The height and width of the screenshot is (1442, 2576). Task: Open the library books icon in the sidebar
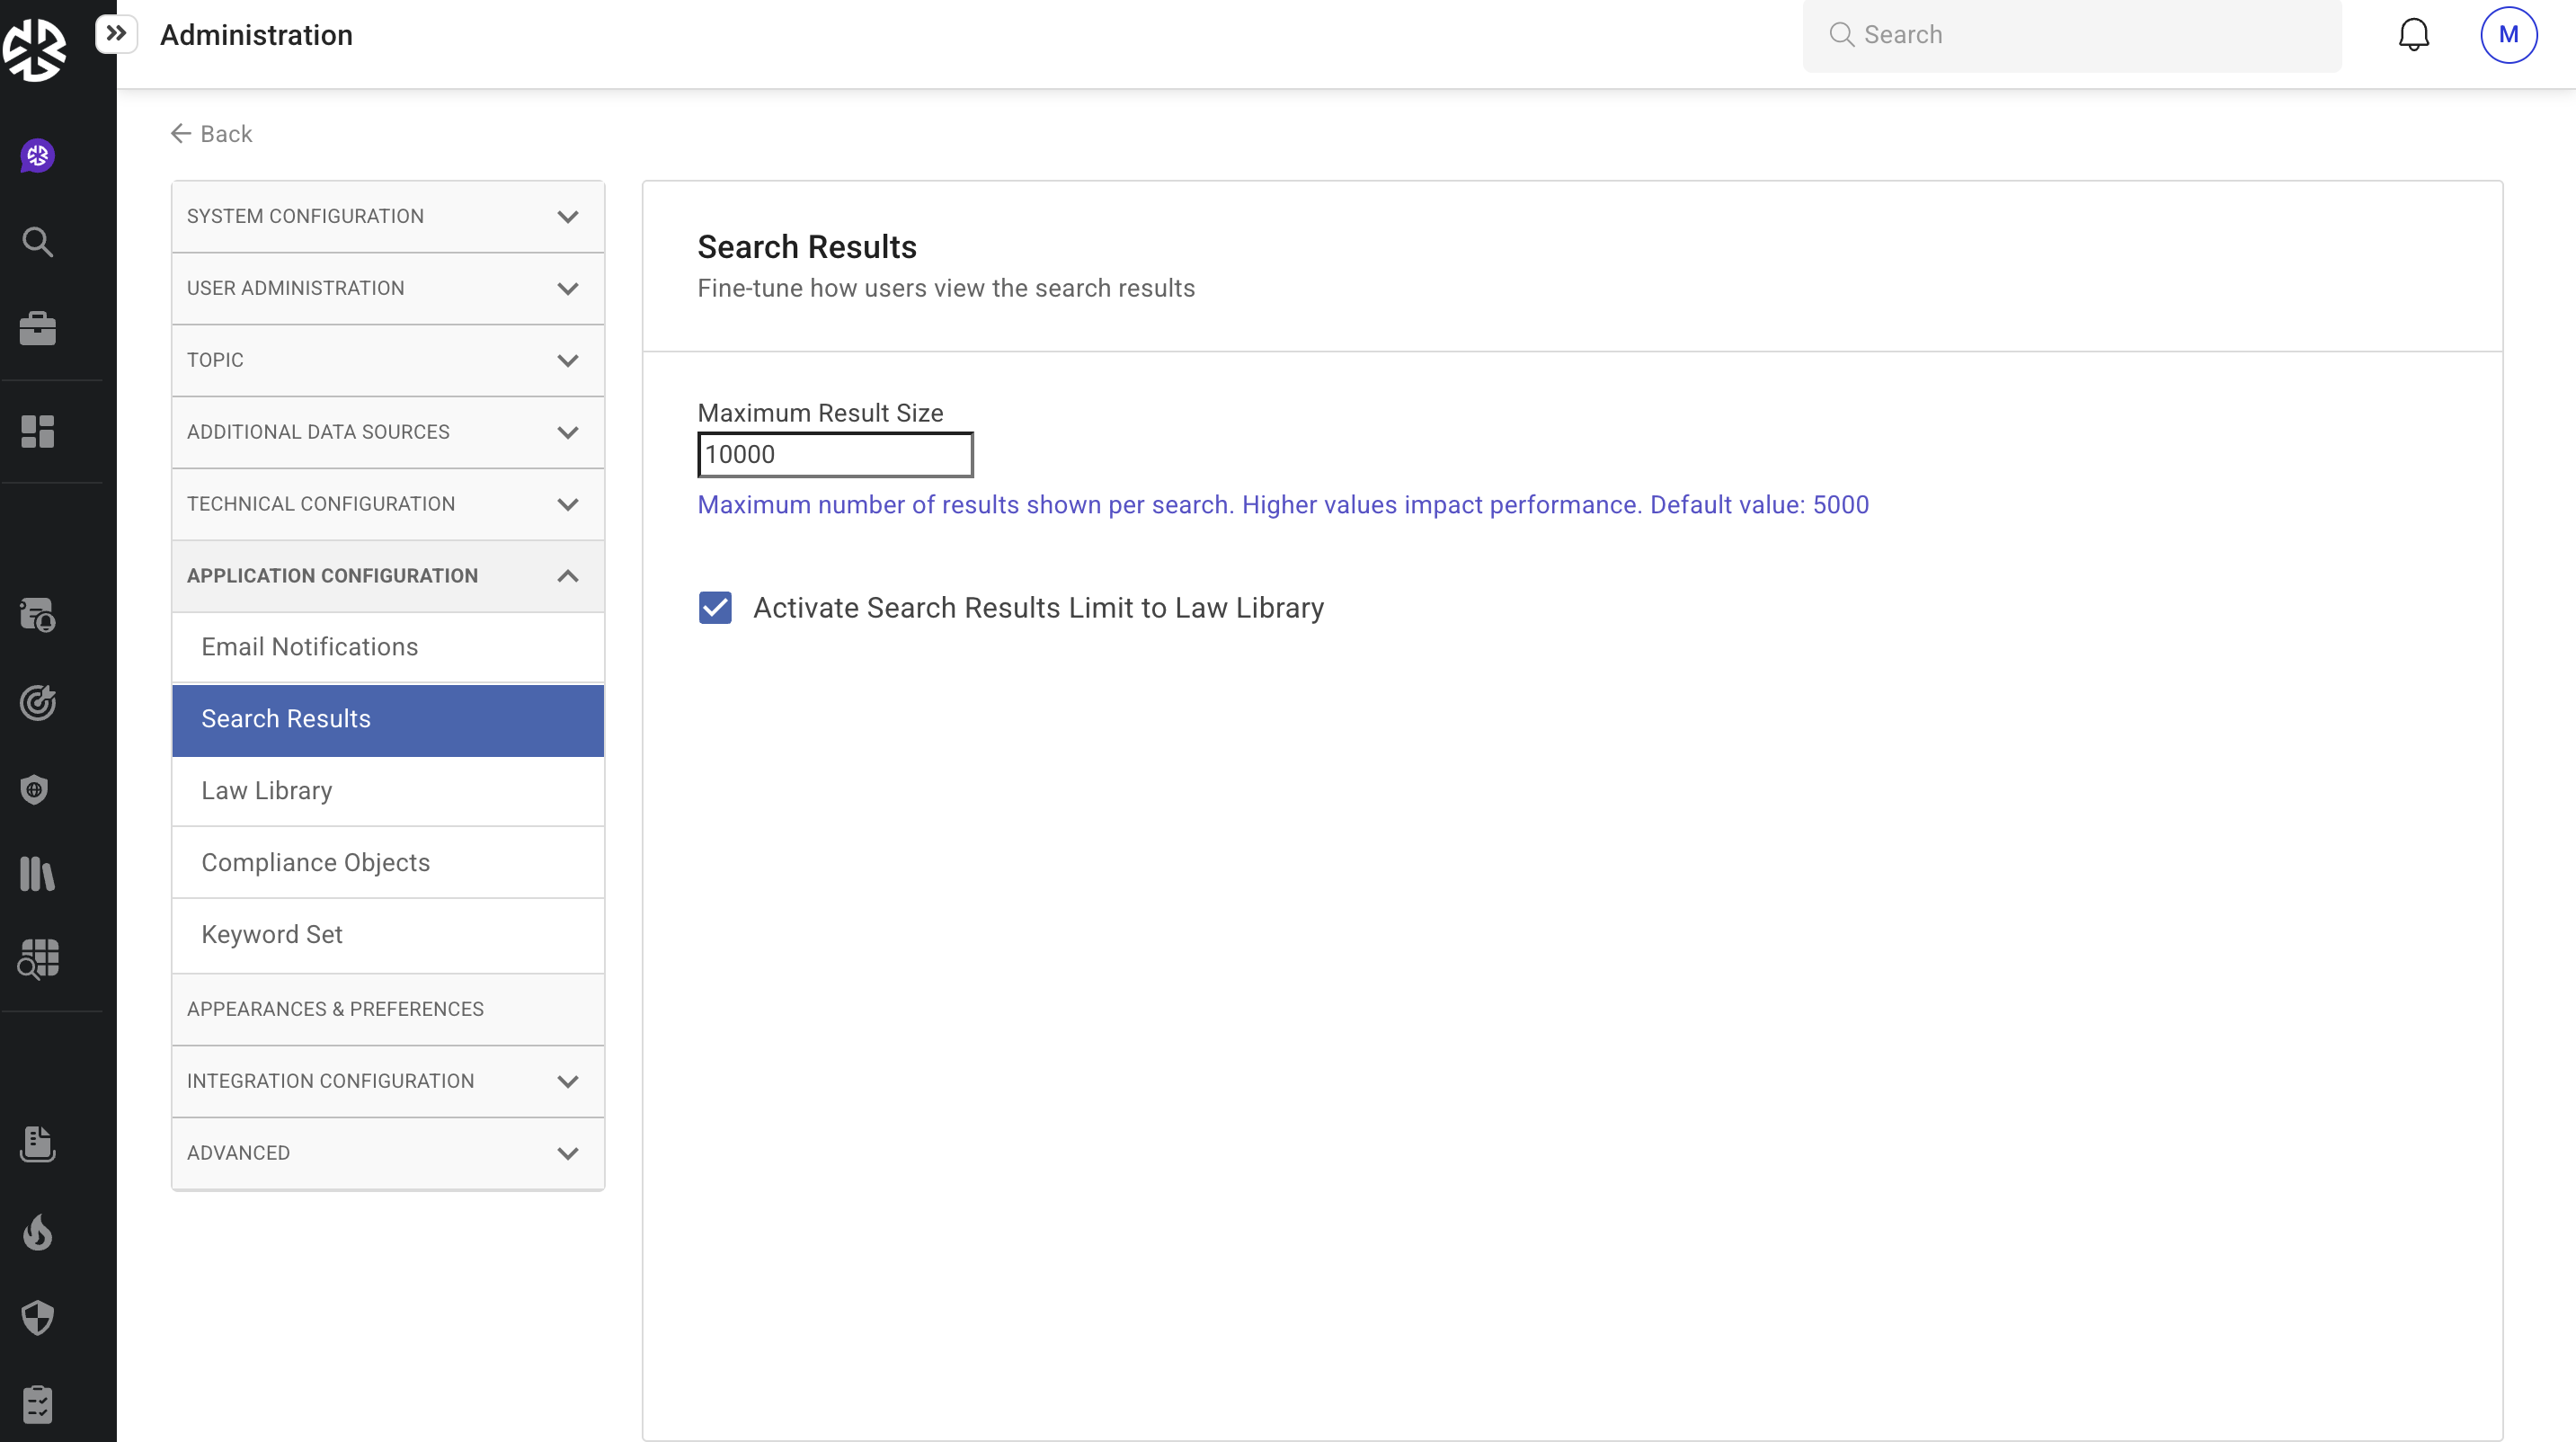tap(37, 874)
